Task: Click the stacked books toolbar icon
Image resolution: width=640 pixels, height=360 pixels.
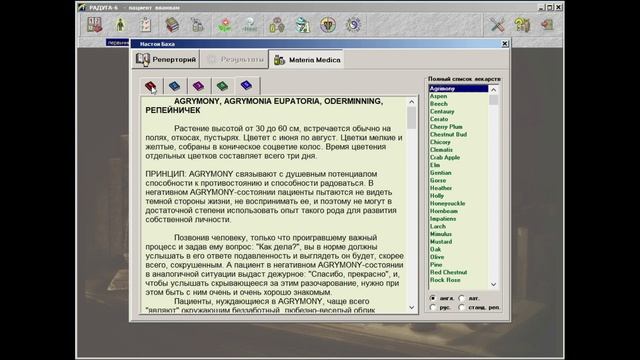Action: [172, 25]
